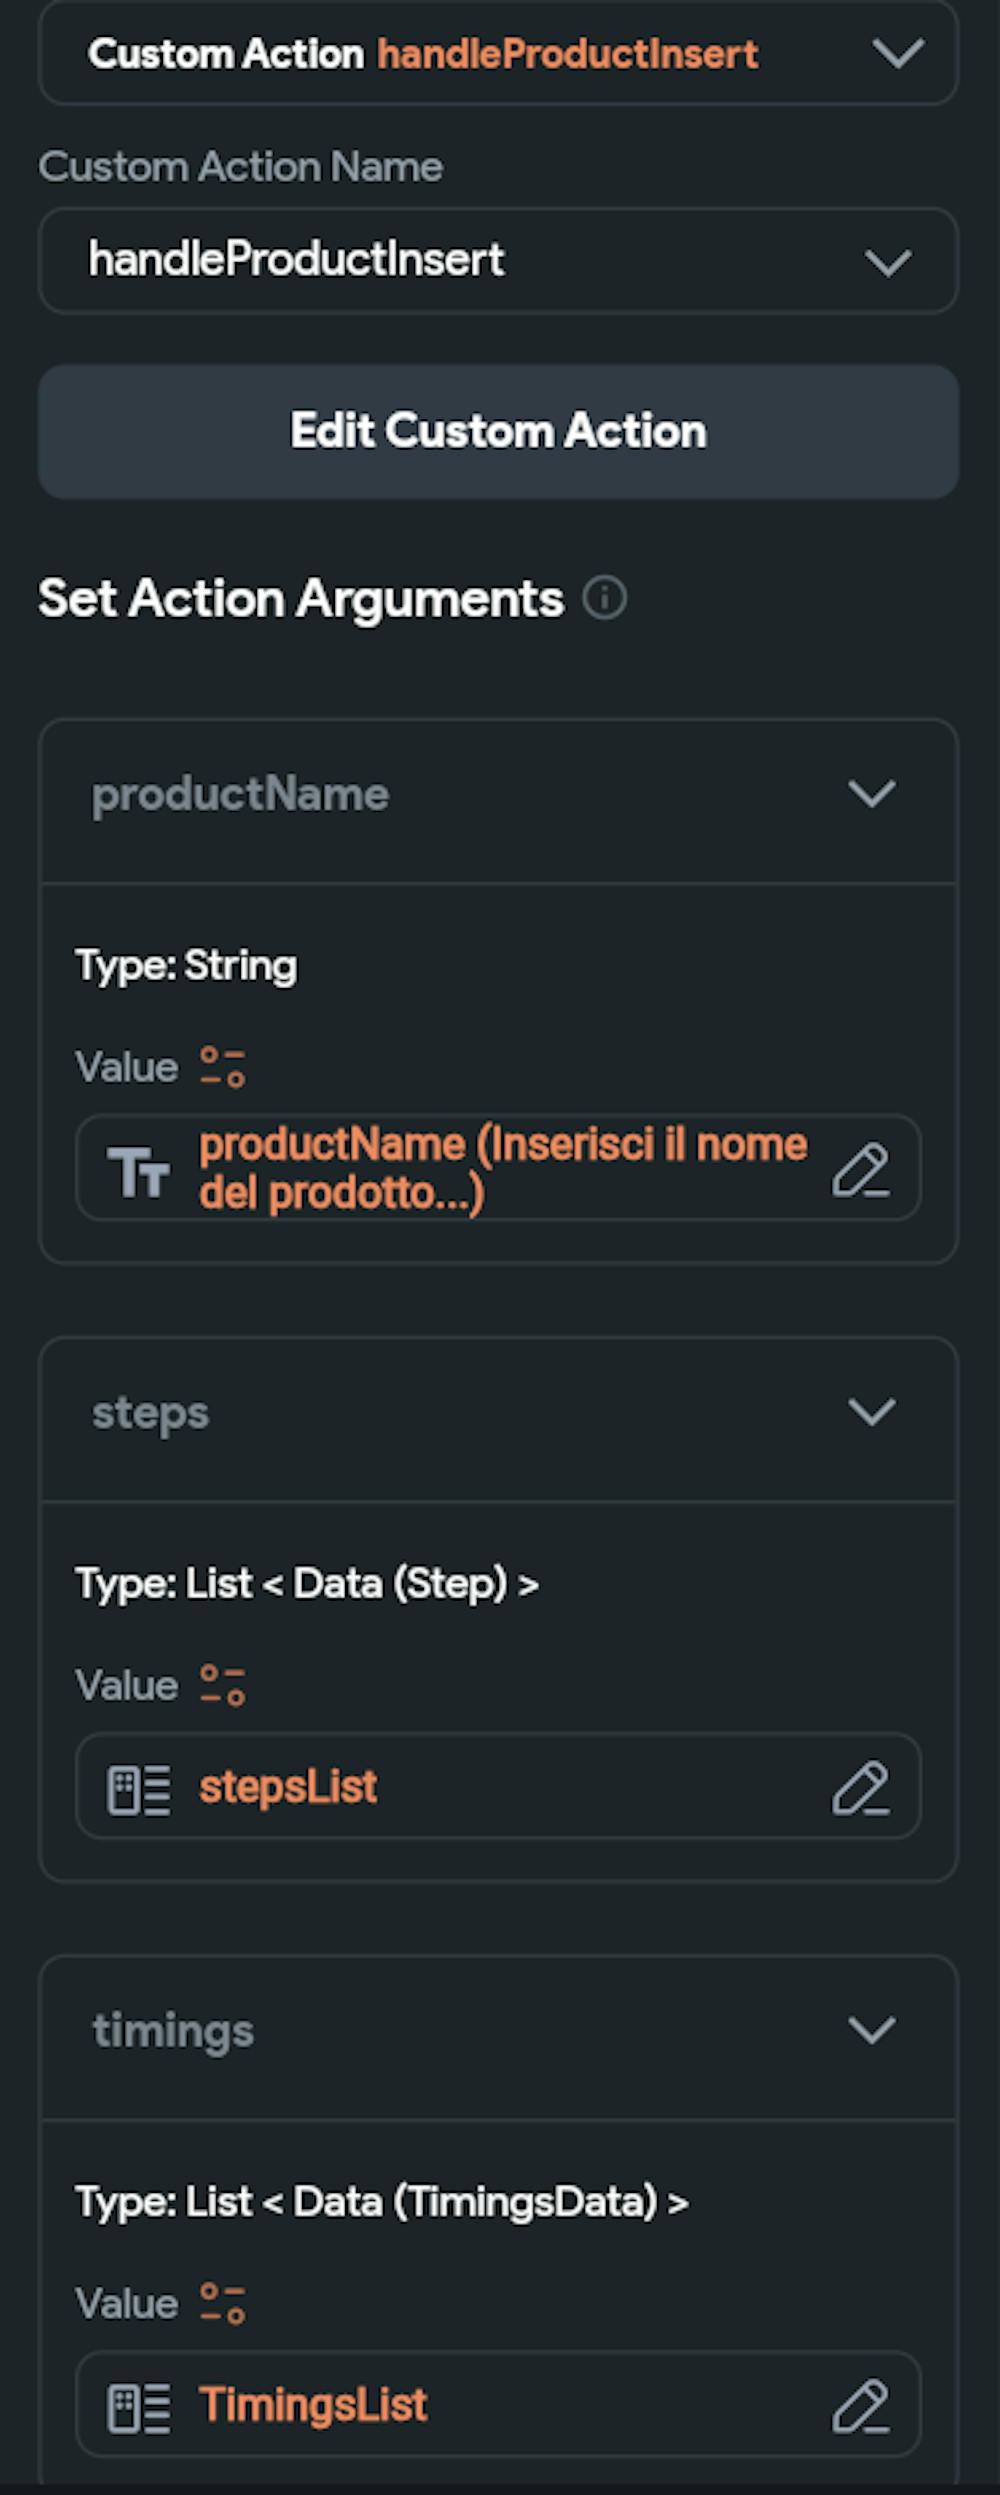Screen dimensions: 1000x2495
Task: Click the list data icon beside stepsList
Action: 138,1789
